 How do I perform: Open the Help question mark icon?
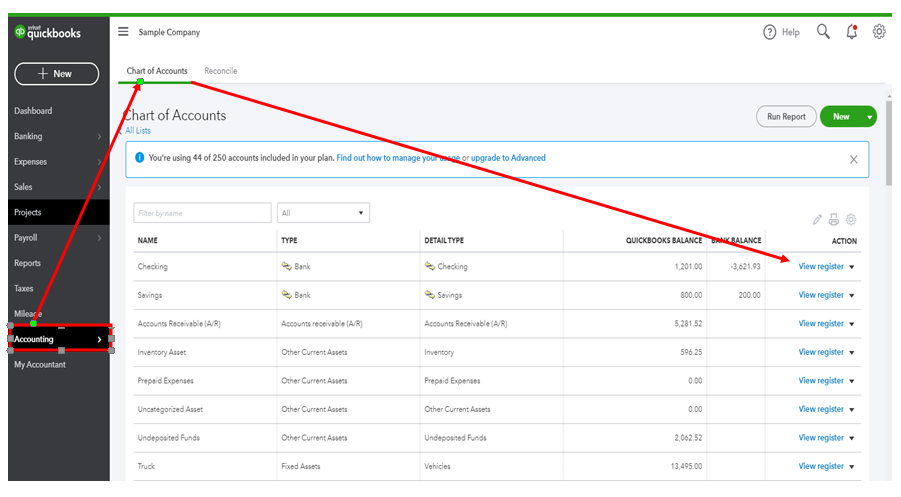(769, 32)
